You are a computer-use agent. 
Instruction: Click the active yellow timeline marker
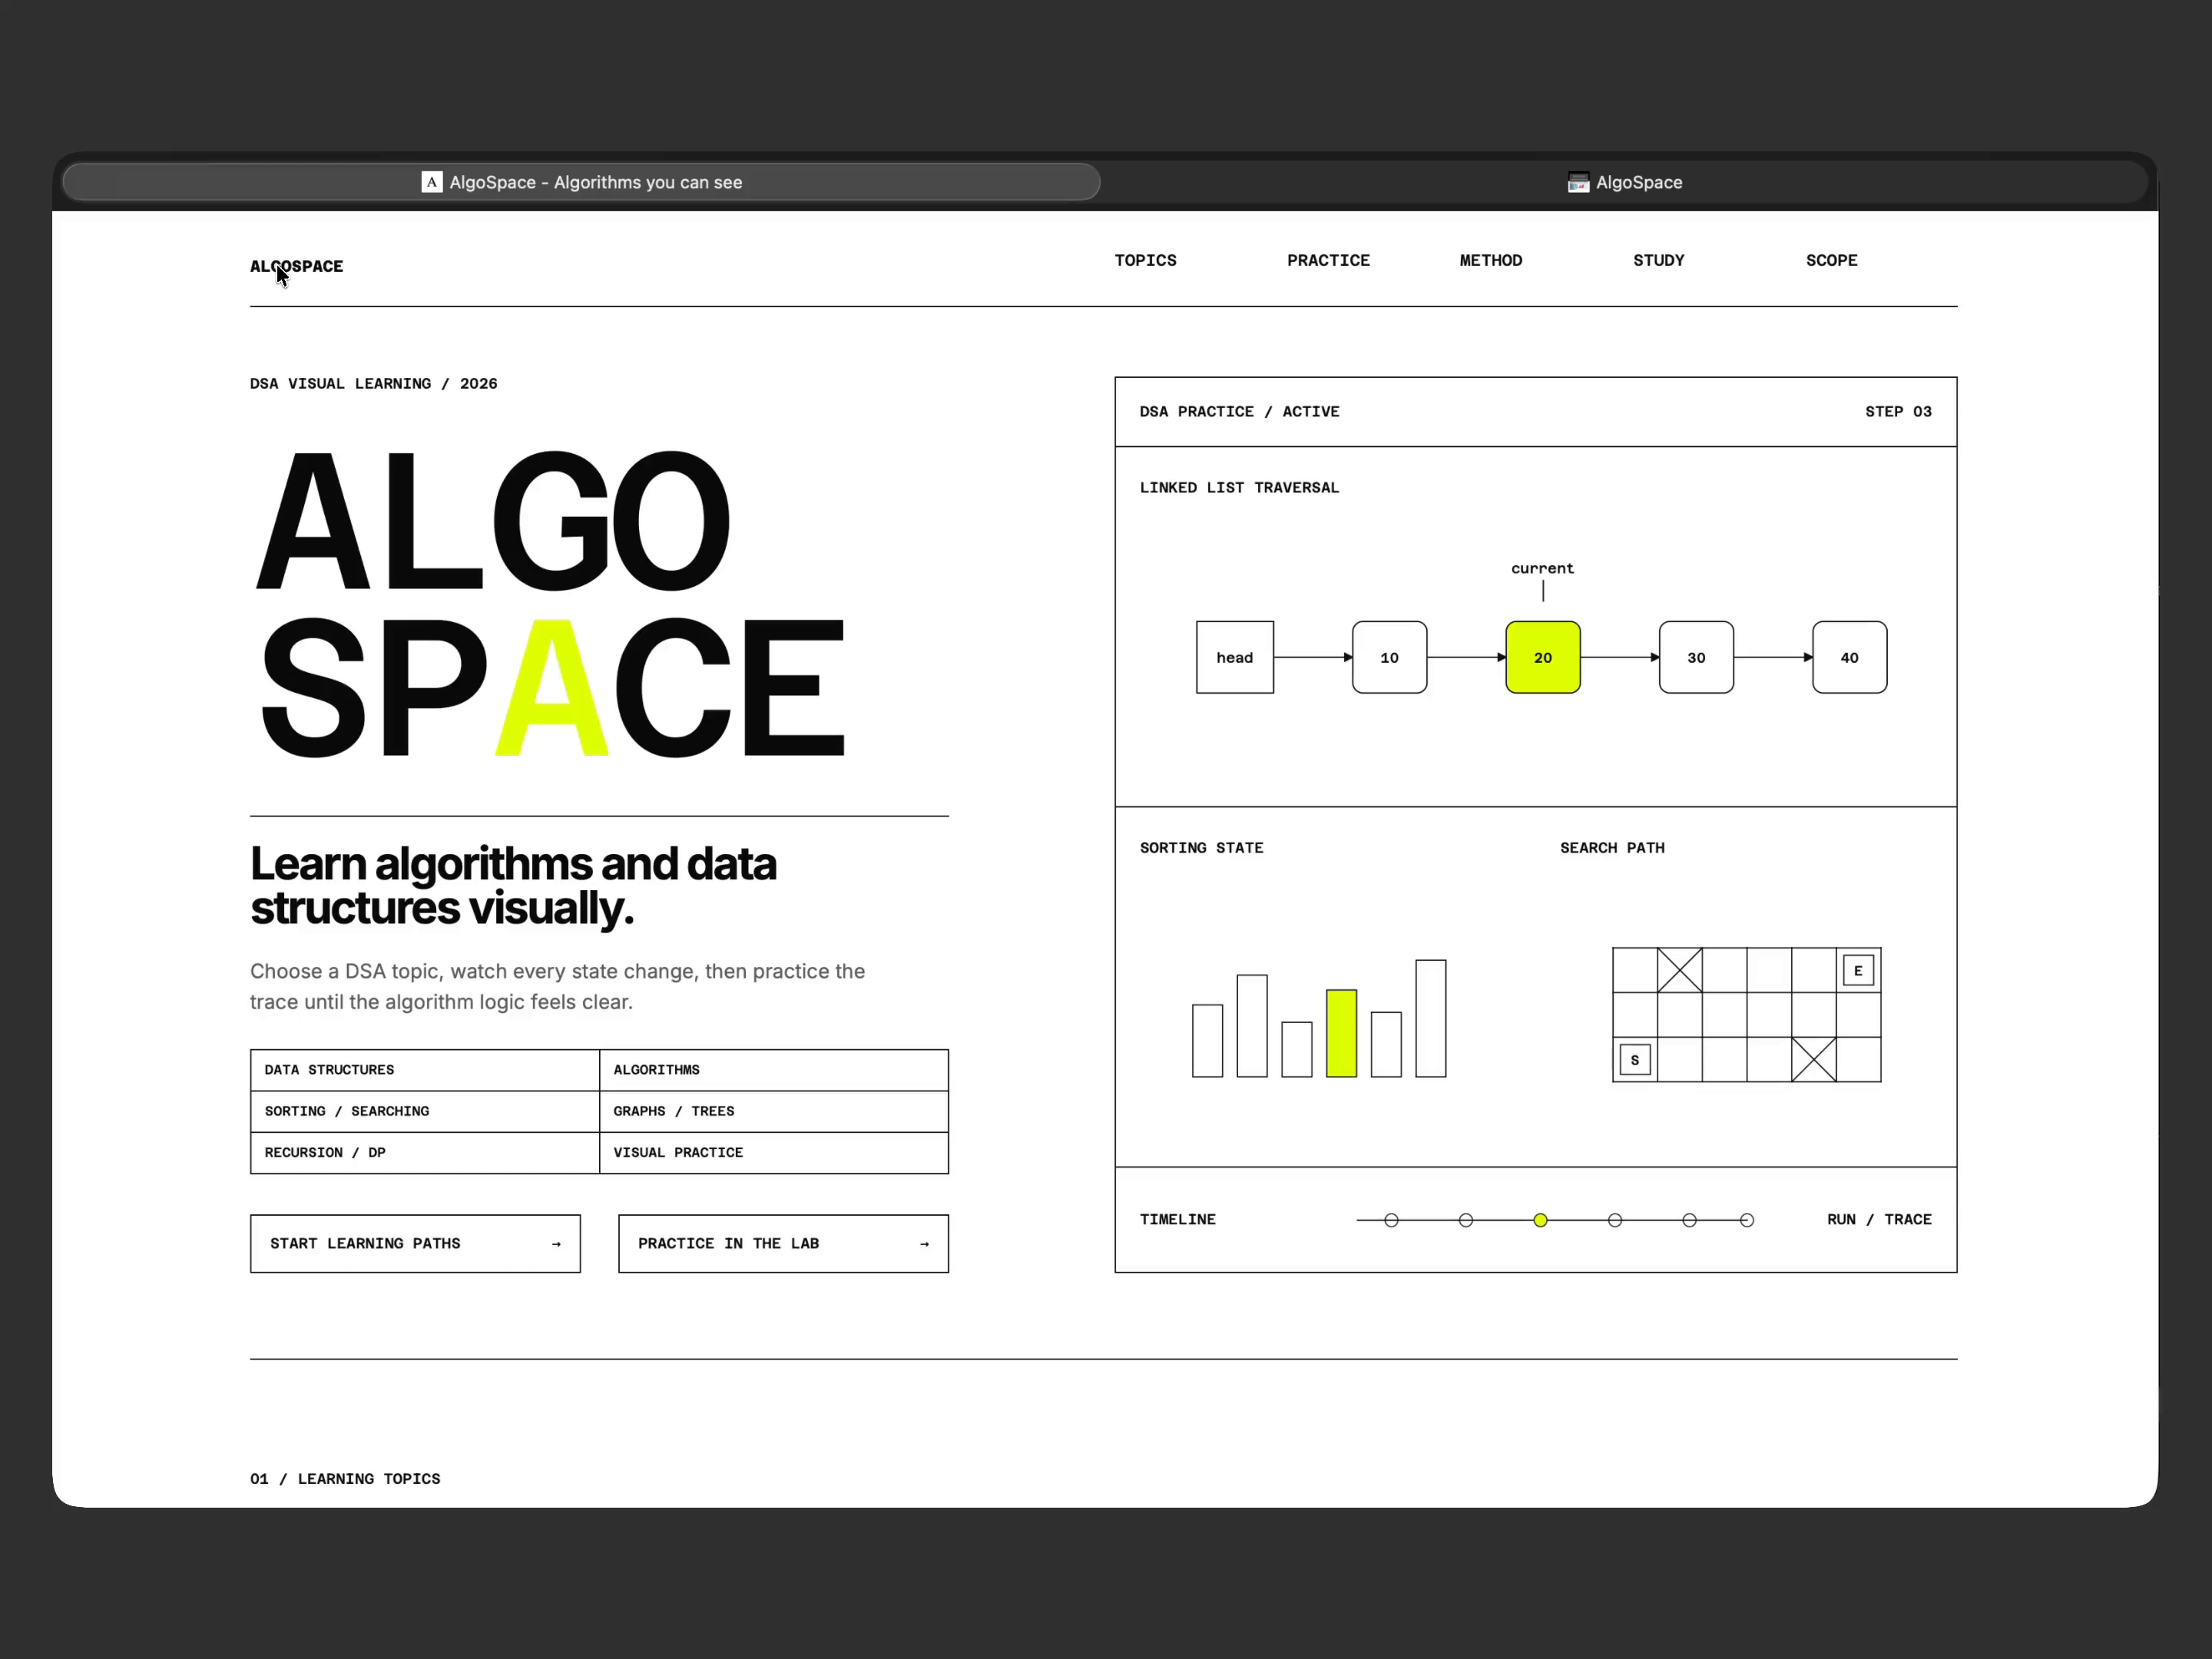[x=1540, y=1220]
